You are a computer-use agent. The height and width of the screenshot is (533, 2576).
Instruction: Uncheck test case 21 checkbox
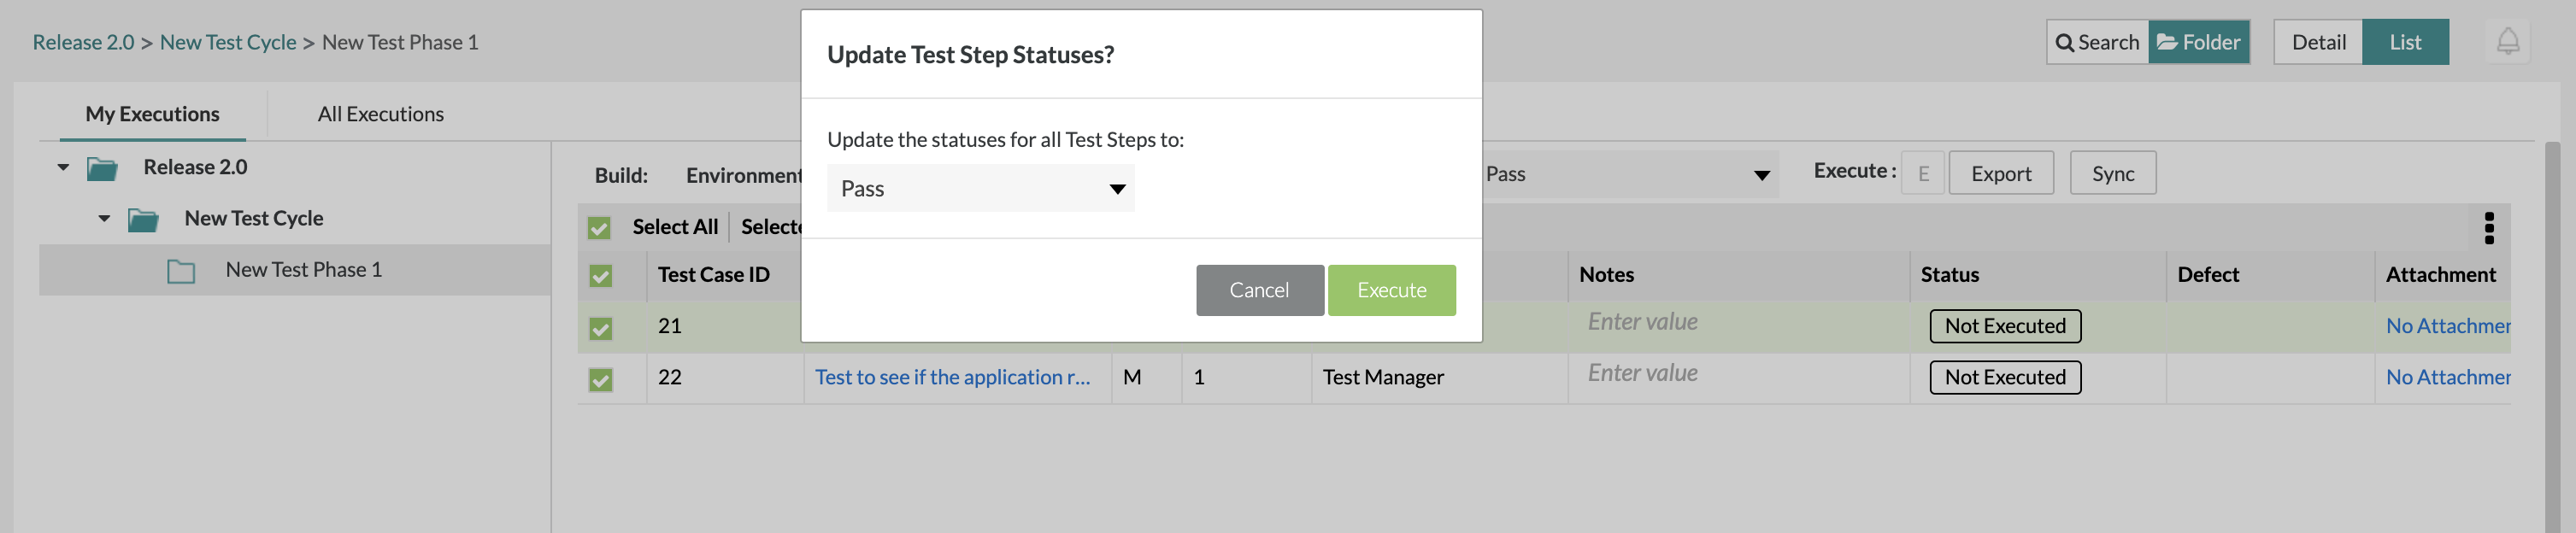pos(600,328)
